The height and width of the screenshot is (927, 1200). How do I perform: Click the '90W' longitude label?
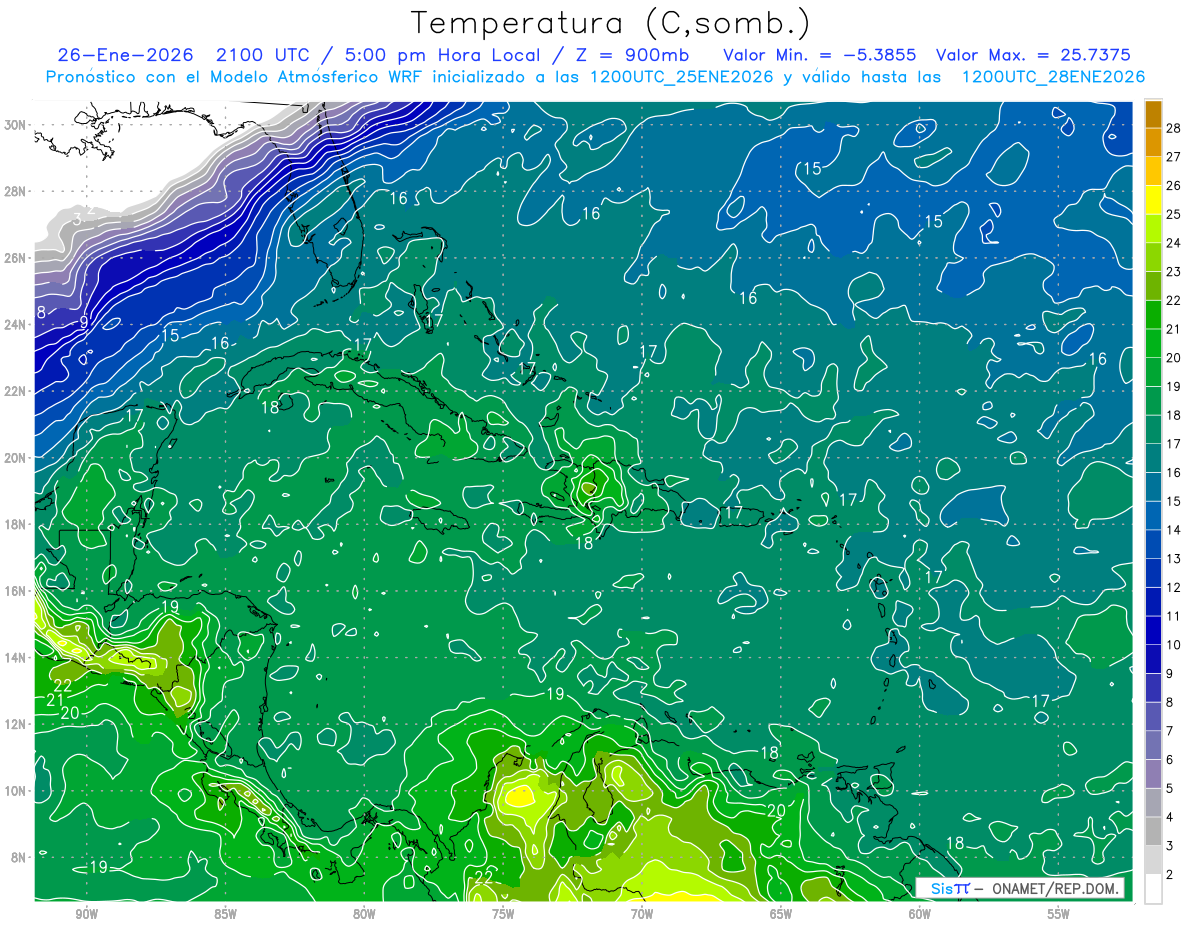click(86, 915)
